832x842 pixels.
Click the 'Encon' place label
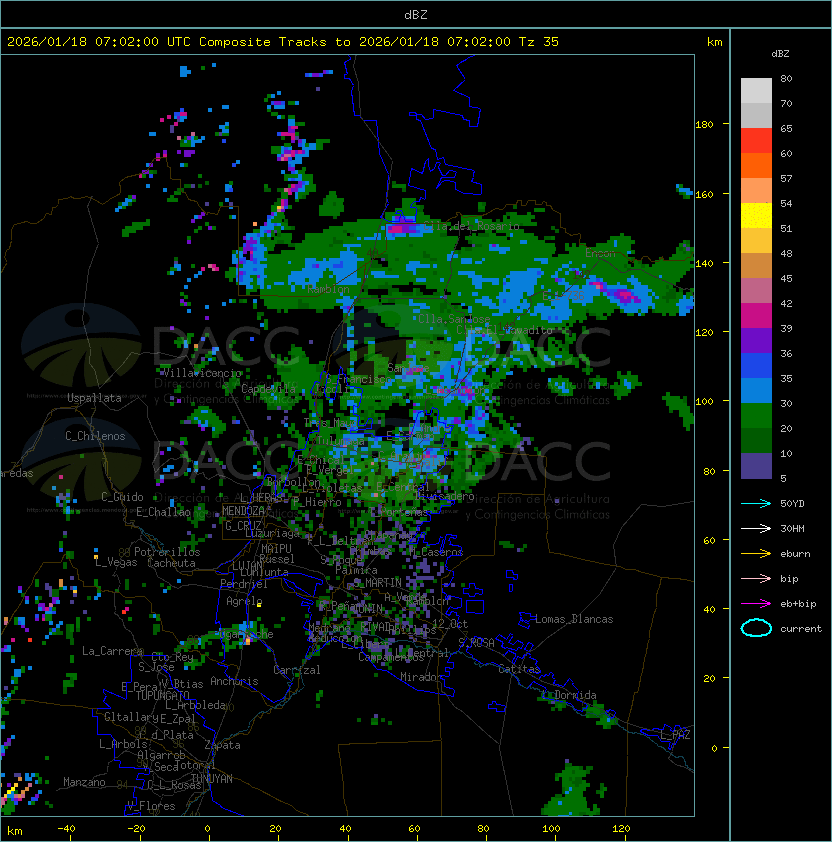(x=601, y=253)
